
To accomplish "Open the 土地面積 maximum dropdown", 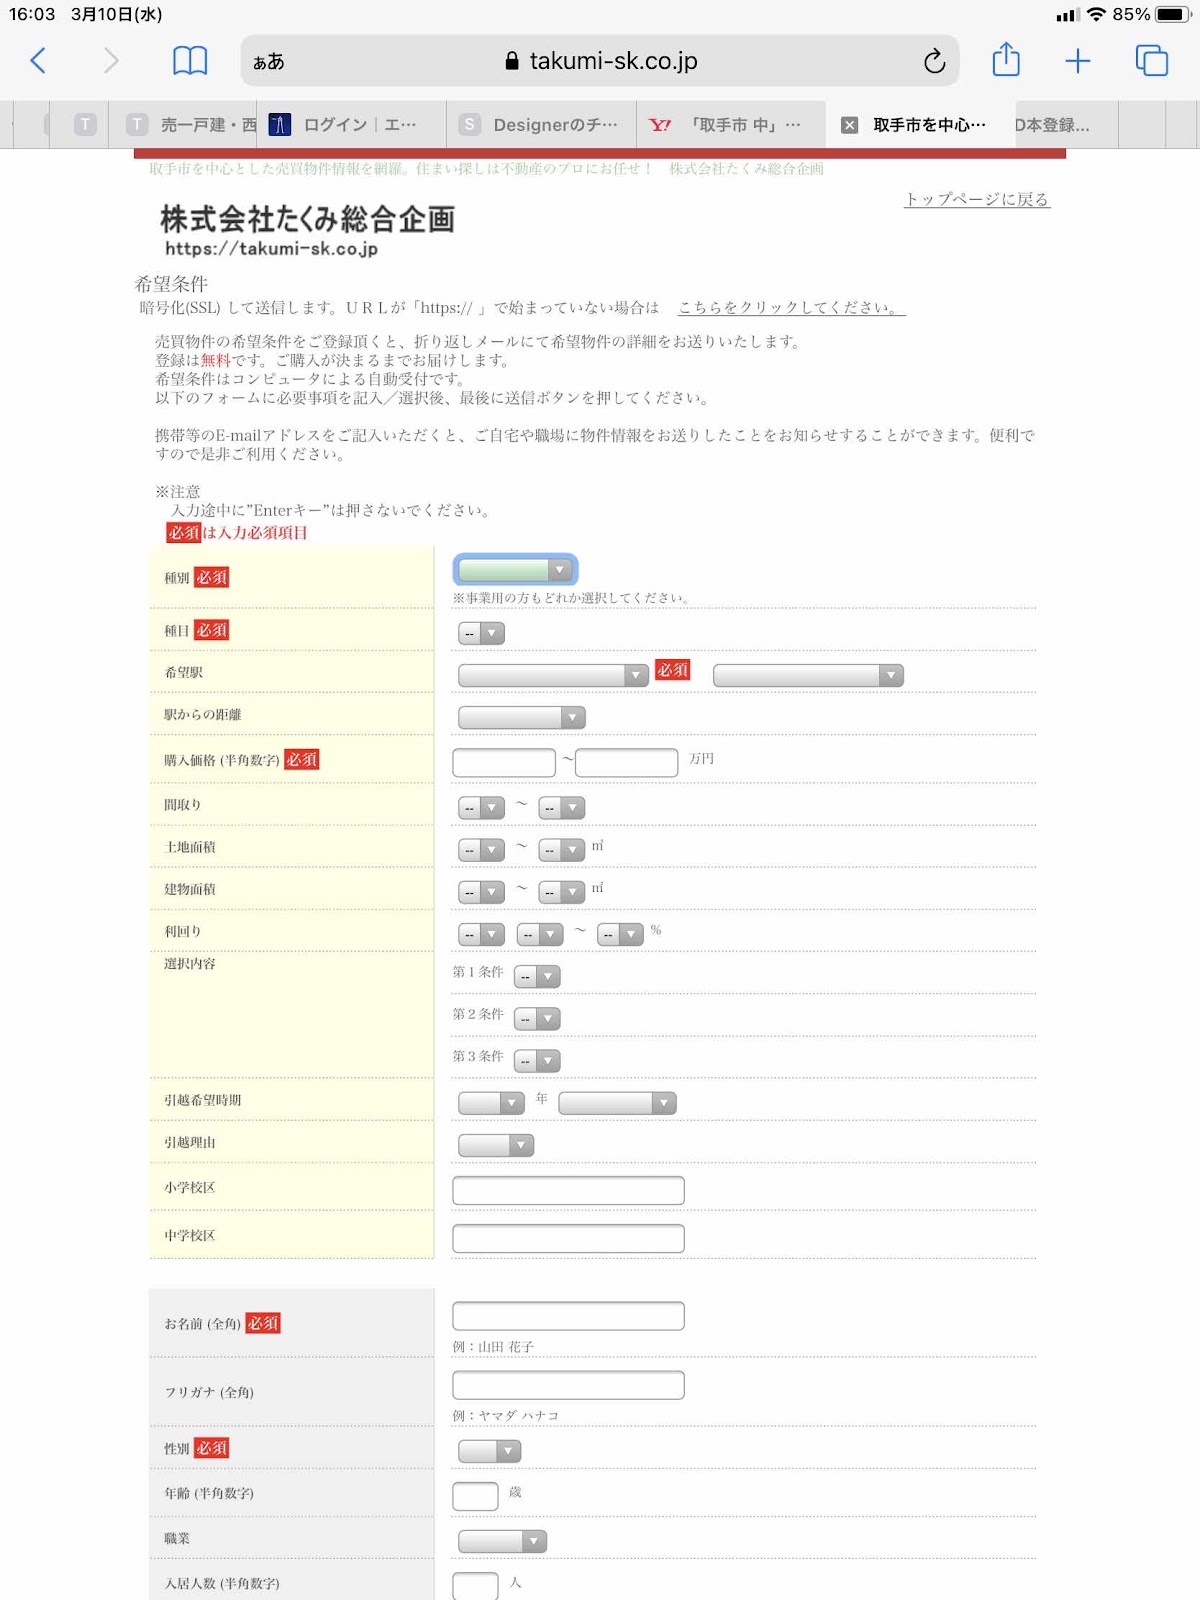I will coord(561,849).
